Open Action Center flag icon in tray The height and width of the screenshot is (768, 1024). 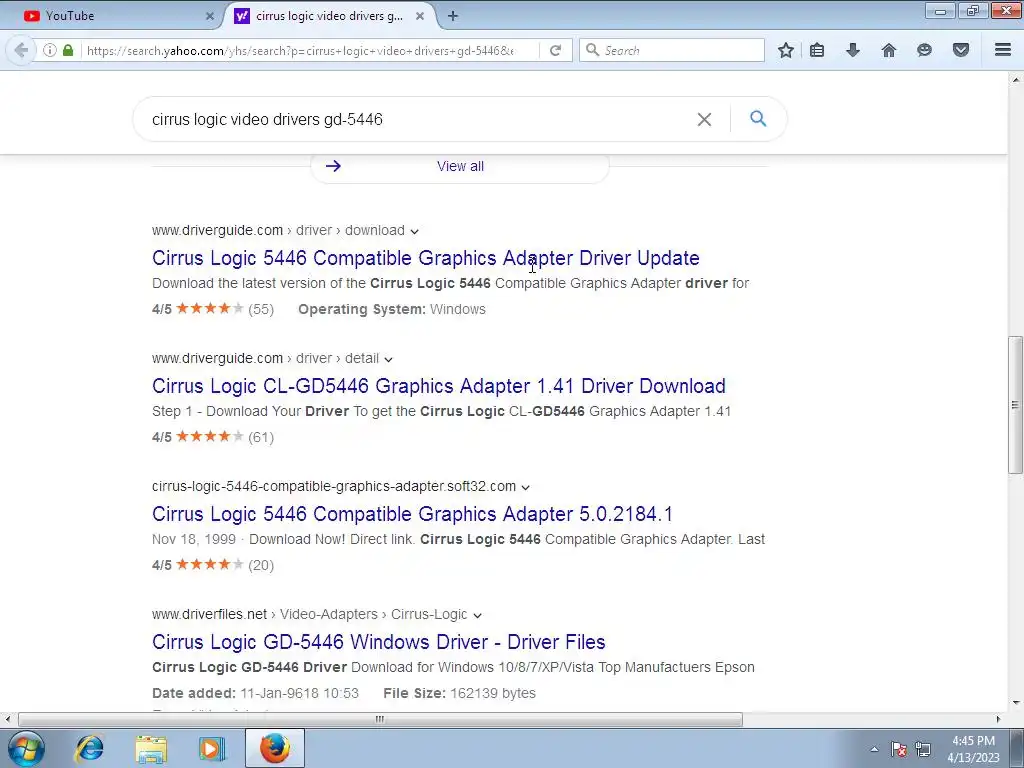[x=899, y=749]
